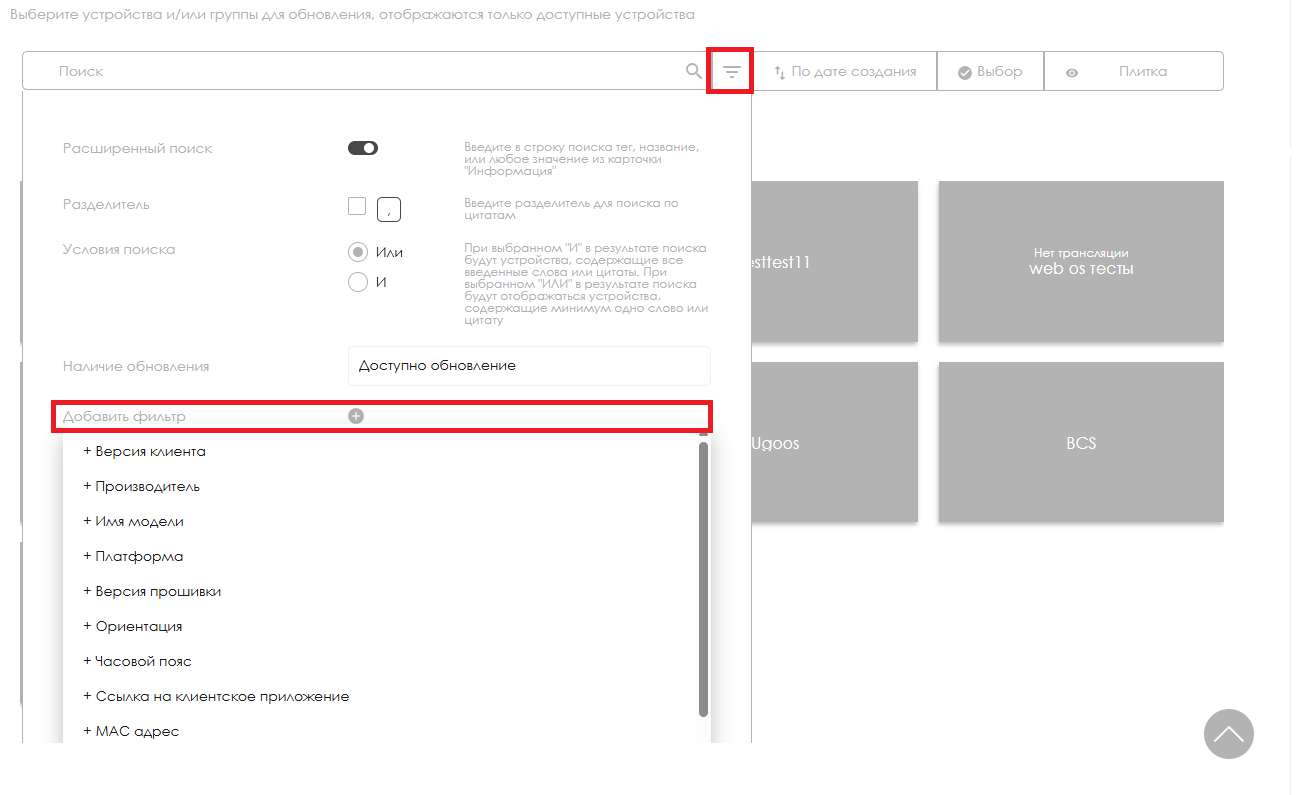Toggle the Расширенный поиск switch
The image size is (1308, 795).
coord(363,148)
